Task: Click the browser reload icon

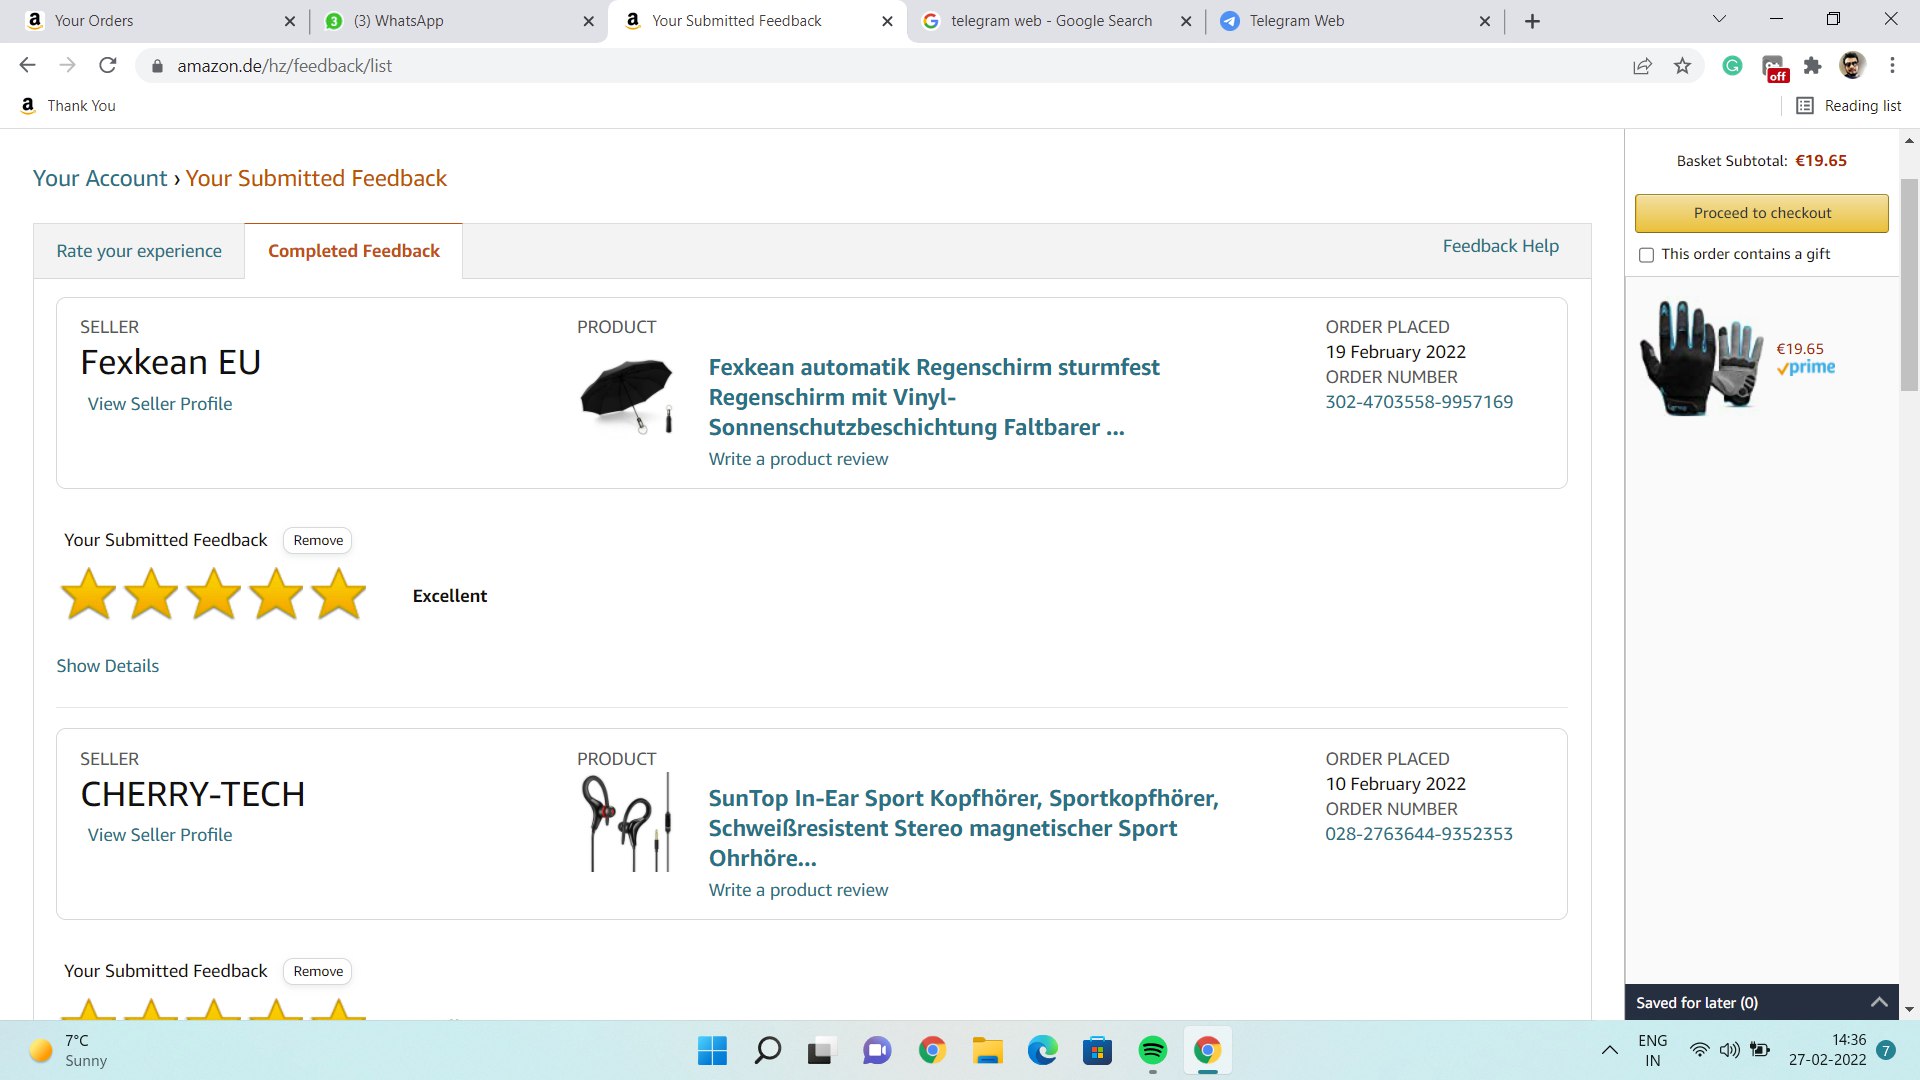Action: [108, 66]
